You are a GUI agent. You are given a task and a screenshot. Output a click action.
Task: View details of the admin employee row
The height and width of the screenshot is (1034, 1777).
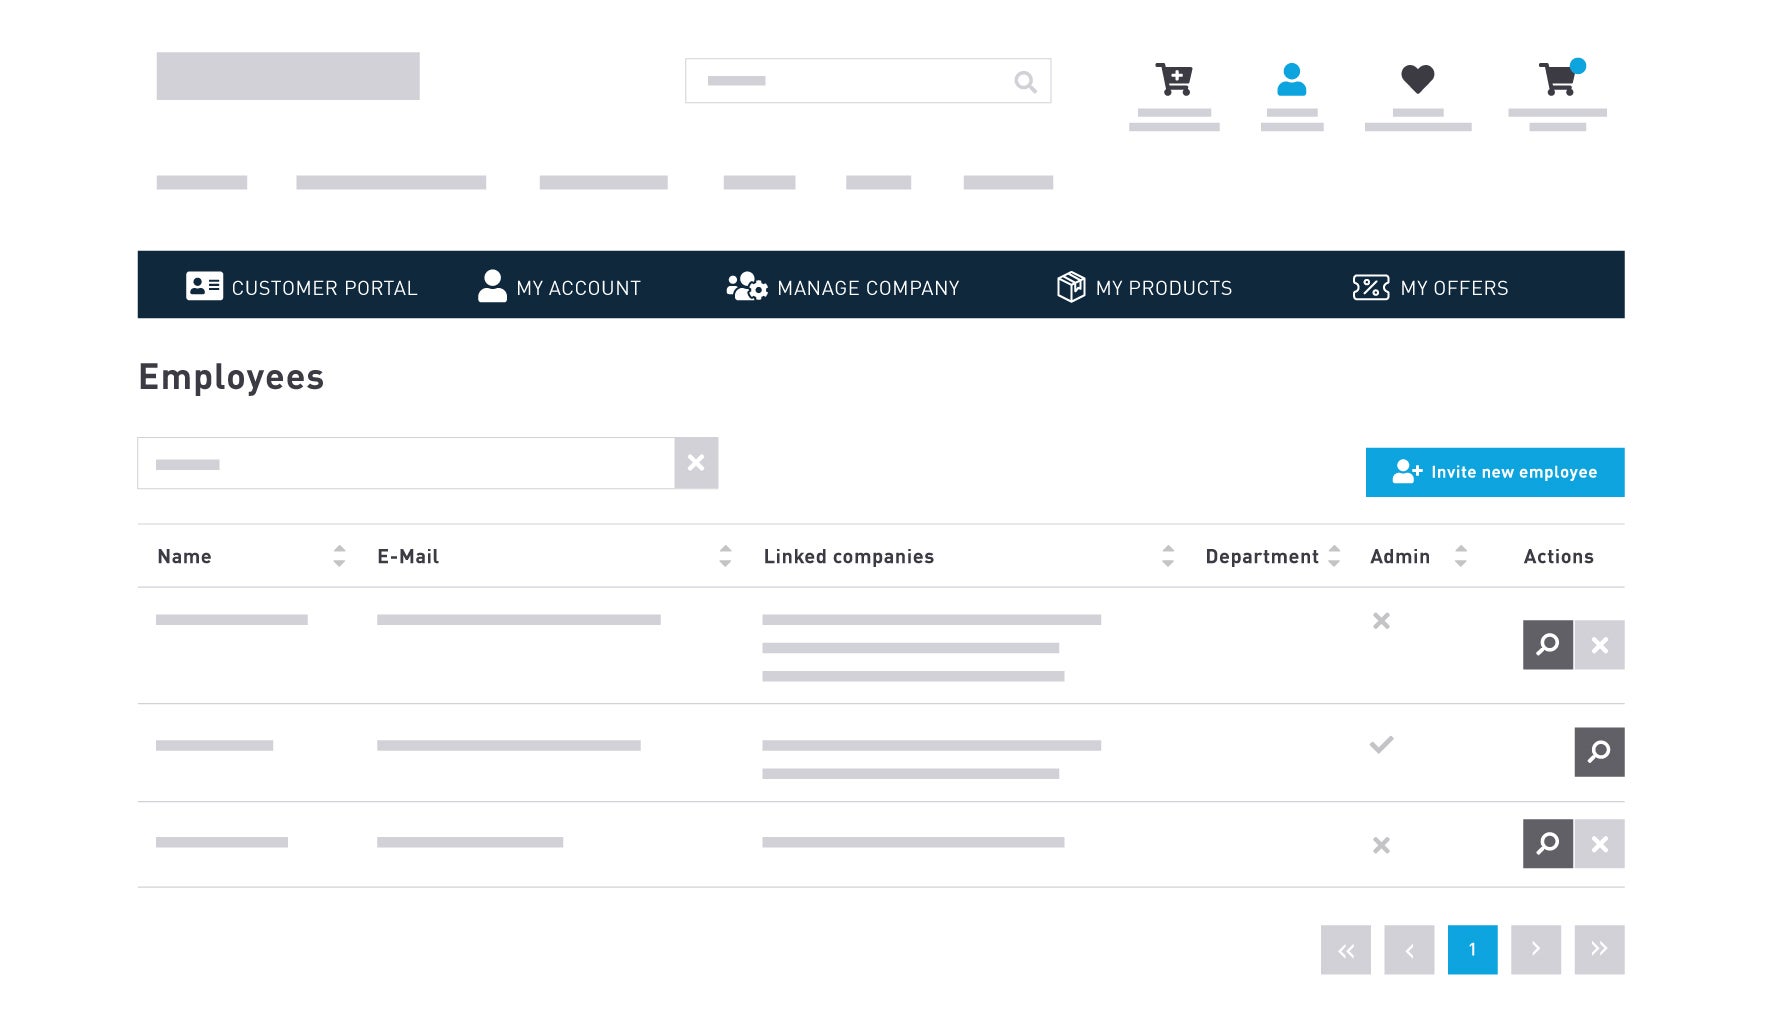[1600, 752]
